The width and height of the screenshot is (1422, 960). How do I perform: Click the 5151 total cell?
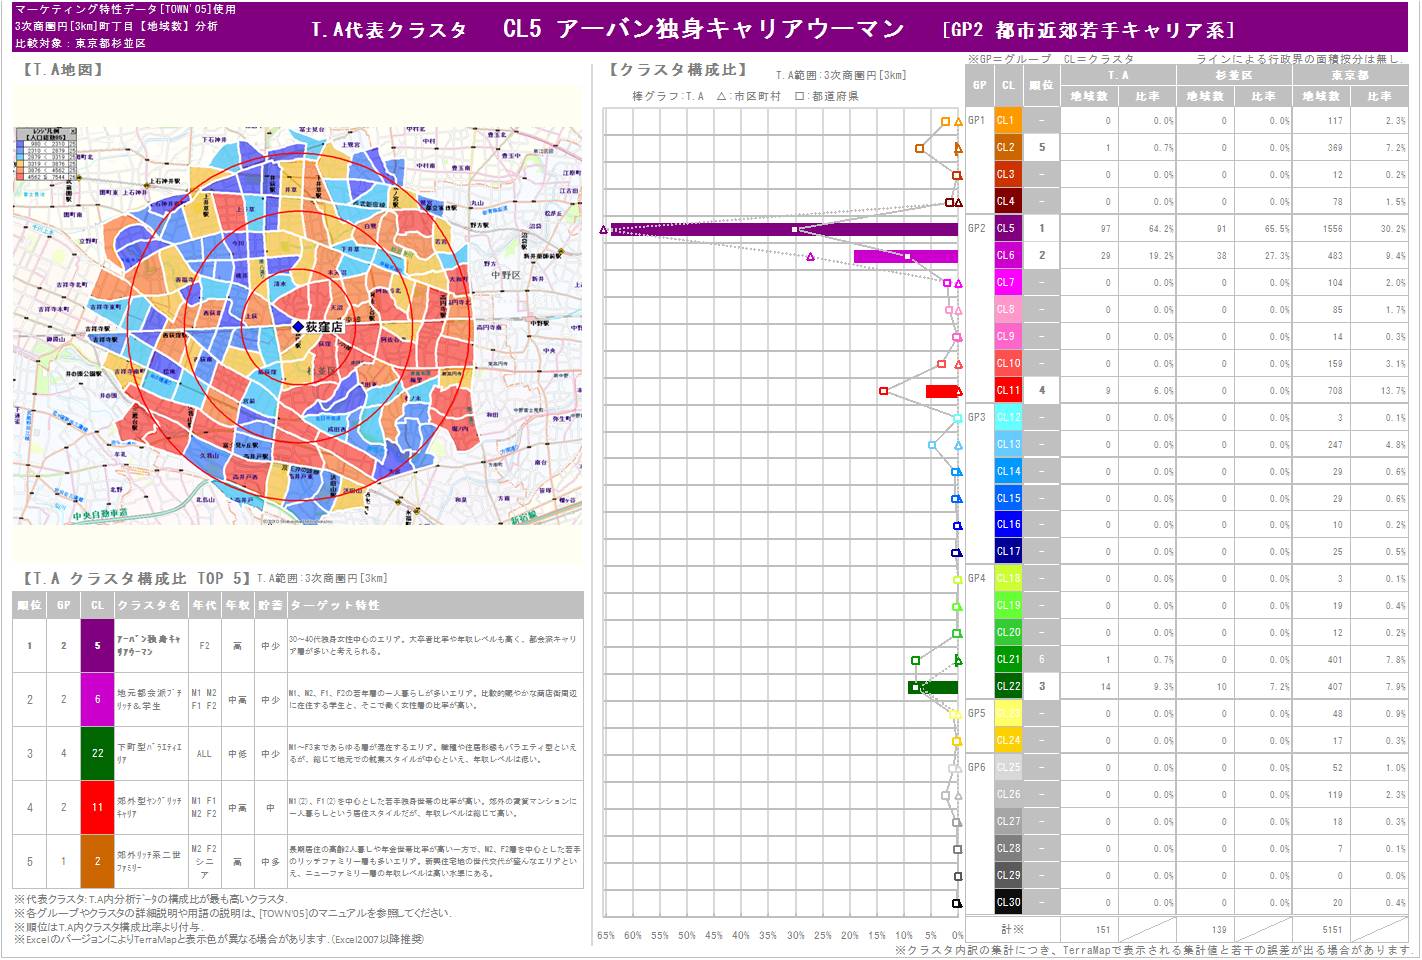pos(1321,929)
